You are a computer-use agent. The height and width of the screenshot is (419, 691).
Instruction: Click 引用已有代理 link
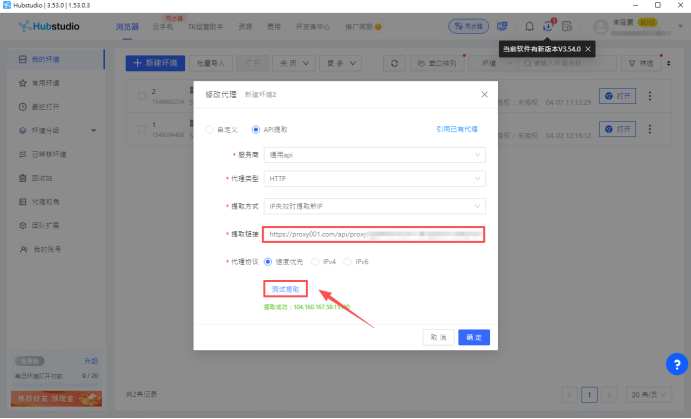pos(457,130)
